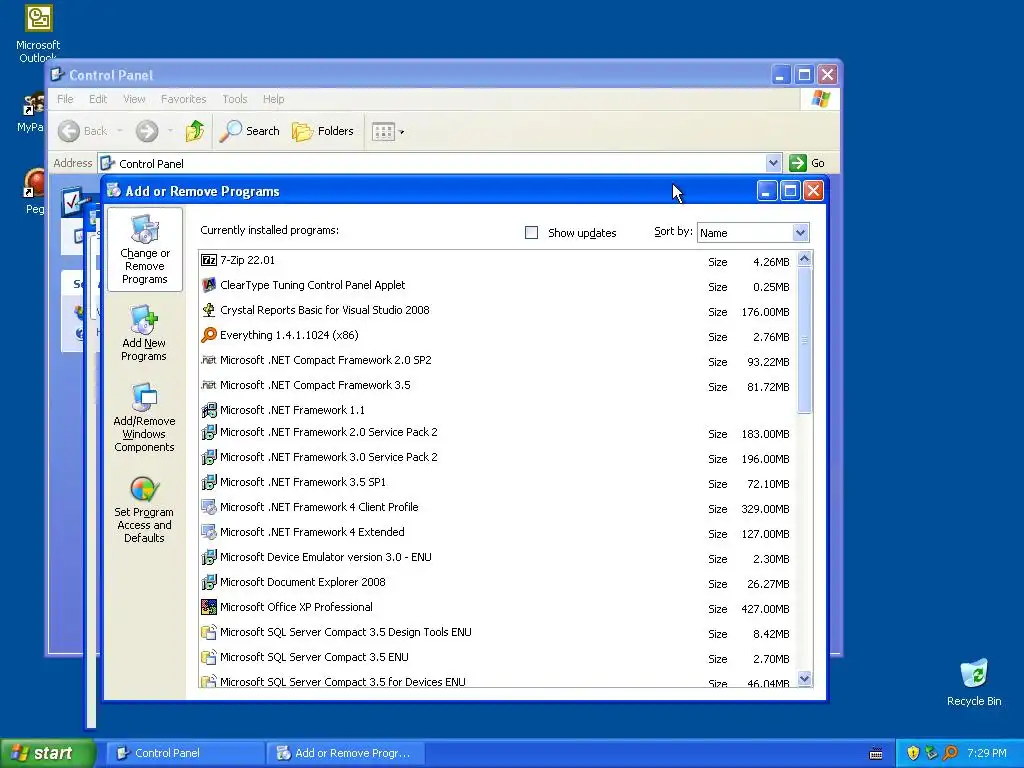Click the 329.00MB size value
This screenshot has width=1024, height=768.
765,509
